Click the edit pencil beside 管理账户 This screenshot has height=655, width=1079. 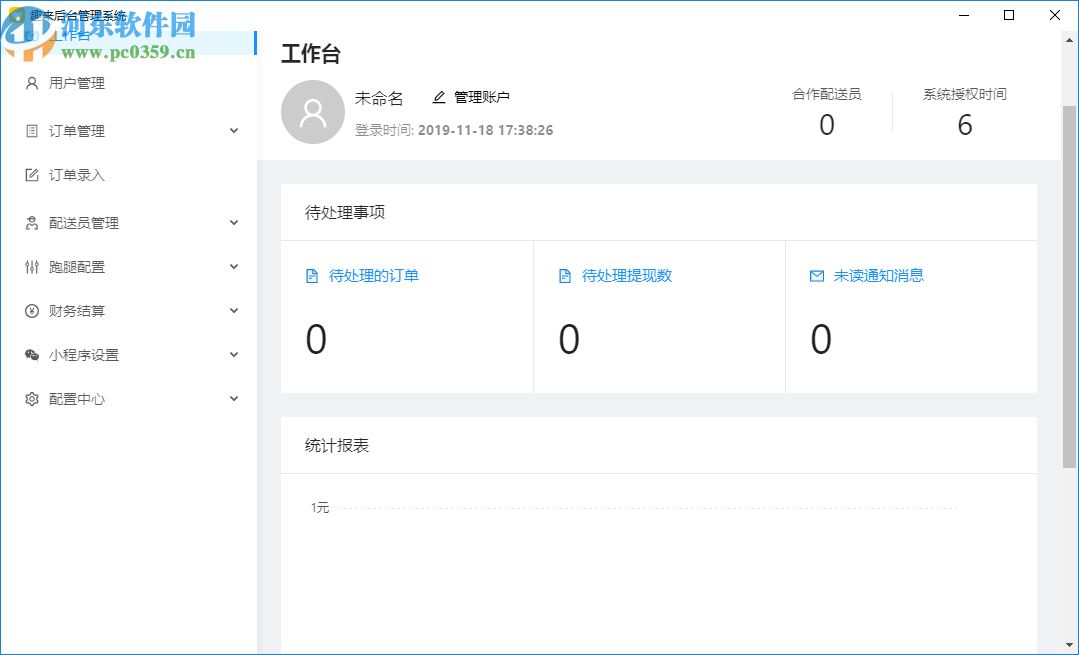[x=438, y=97]
